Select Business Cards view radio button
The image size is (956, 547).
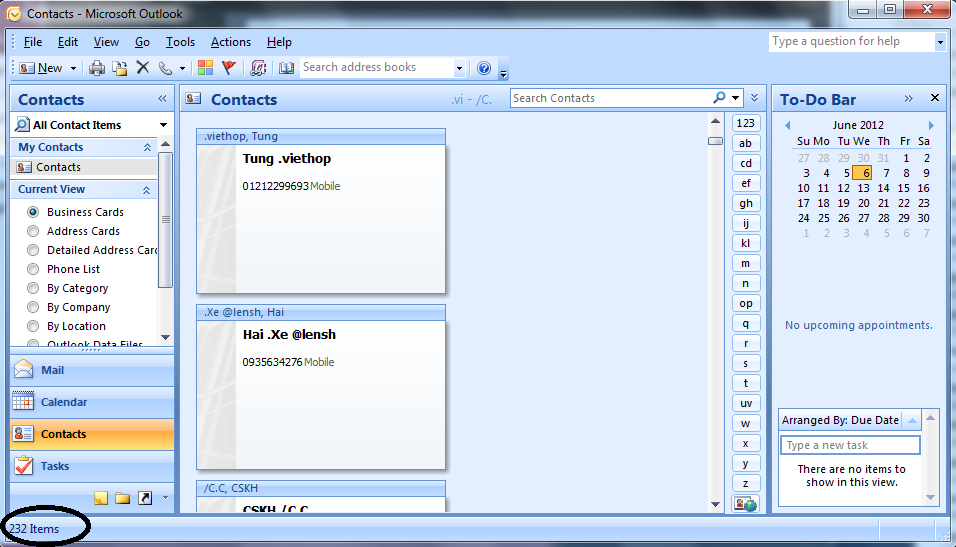(33, 212)
